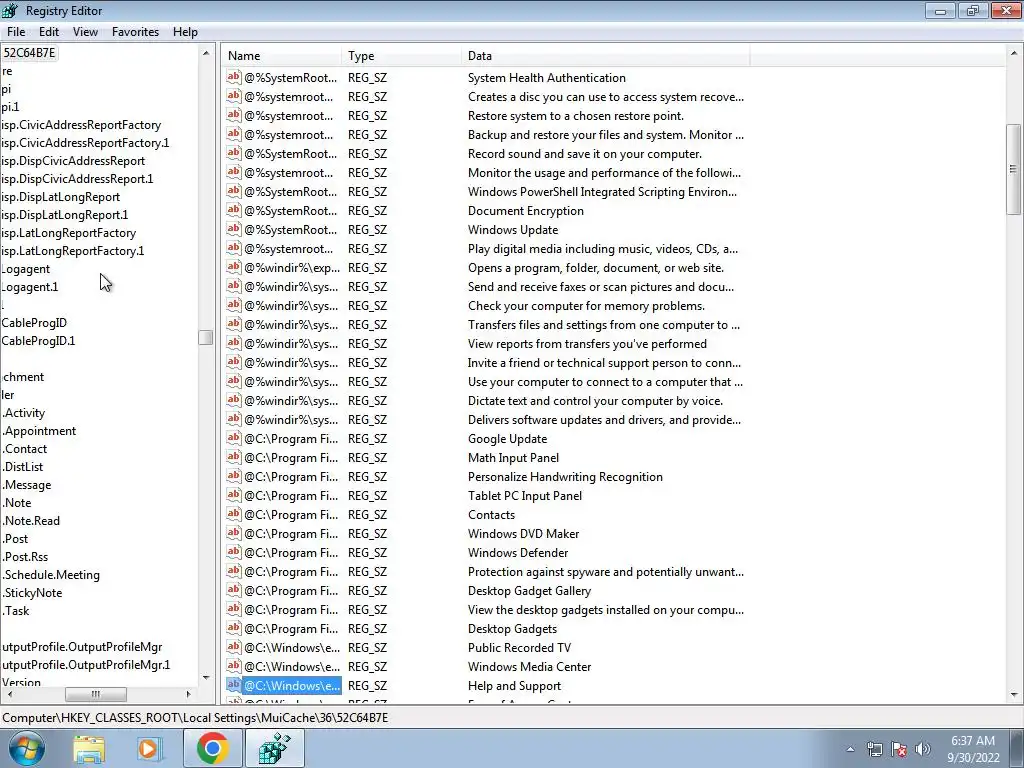
Task: Select 'Record sound and save it on your computer.'
Action: click(x=585, y=153)
